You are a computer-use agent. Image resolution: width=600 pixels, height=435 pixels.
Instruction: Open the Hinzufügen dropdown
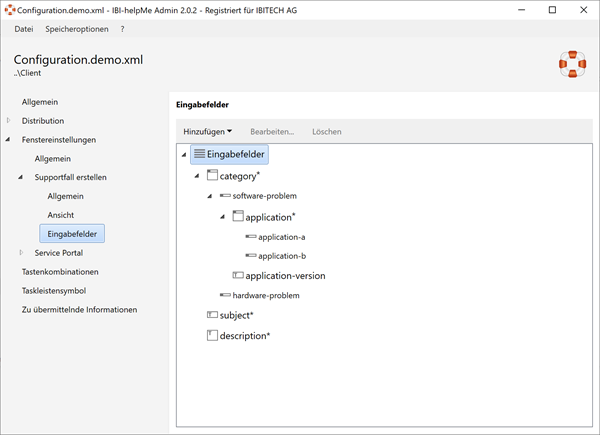(x=207, y=132)
